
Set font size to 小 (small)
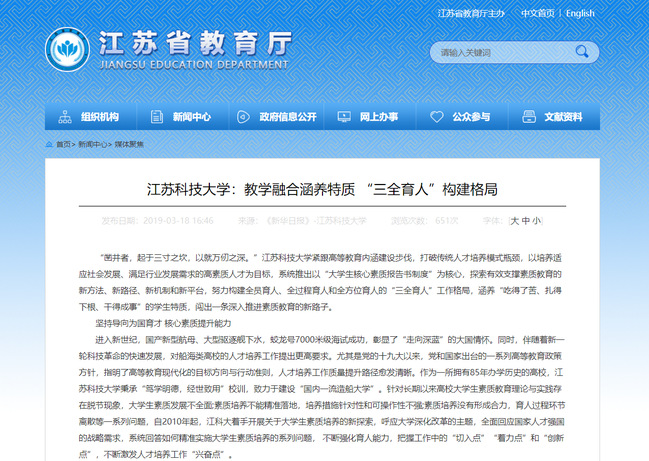537,220
